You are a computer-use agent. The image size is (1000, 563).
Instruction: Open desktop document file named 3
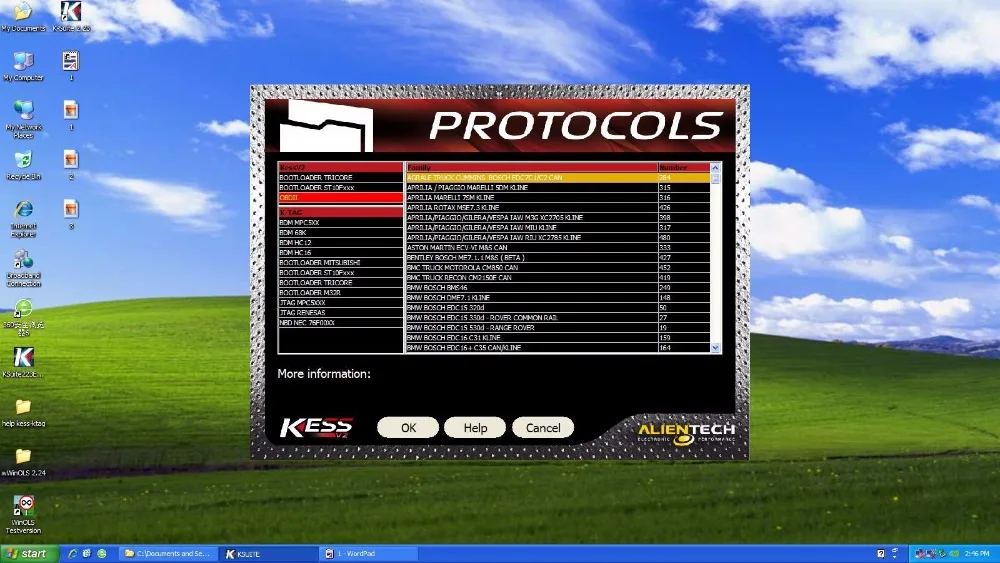tap(71, 215)
